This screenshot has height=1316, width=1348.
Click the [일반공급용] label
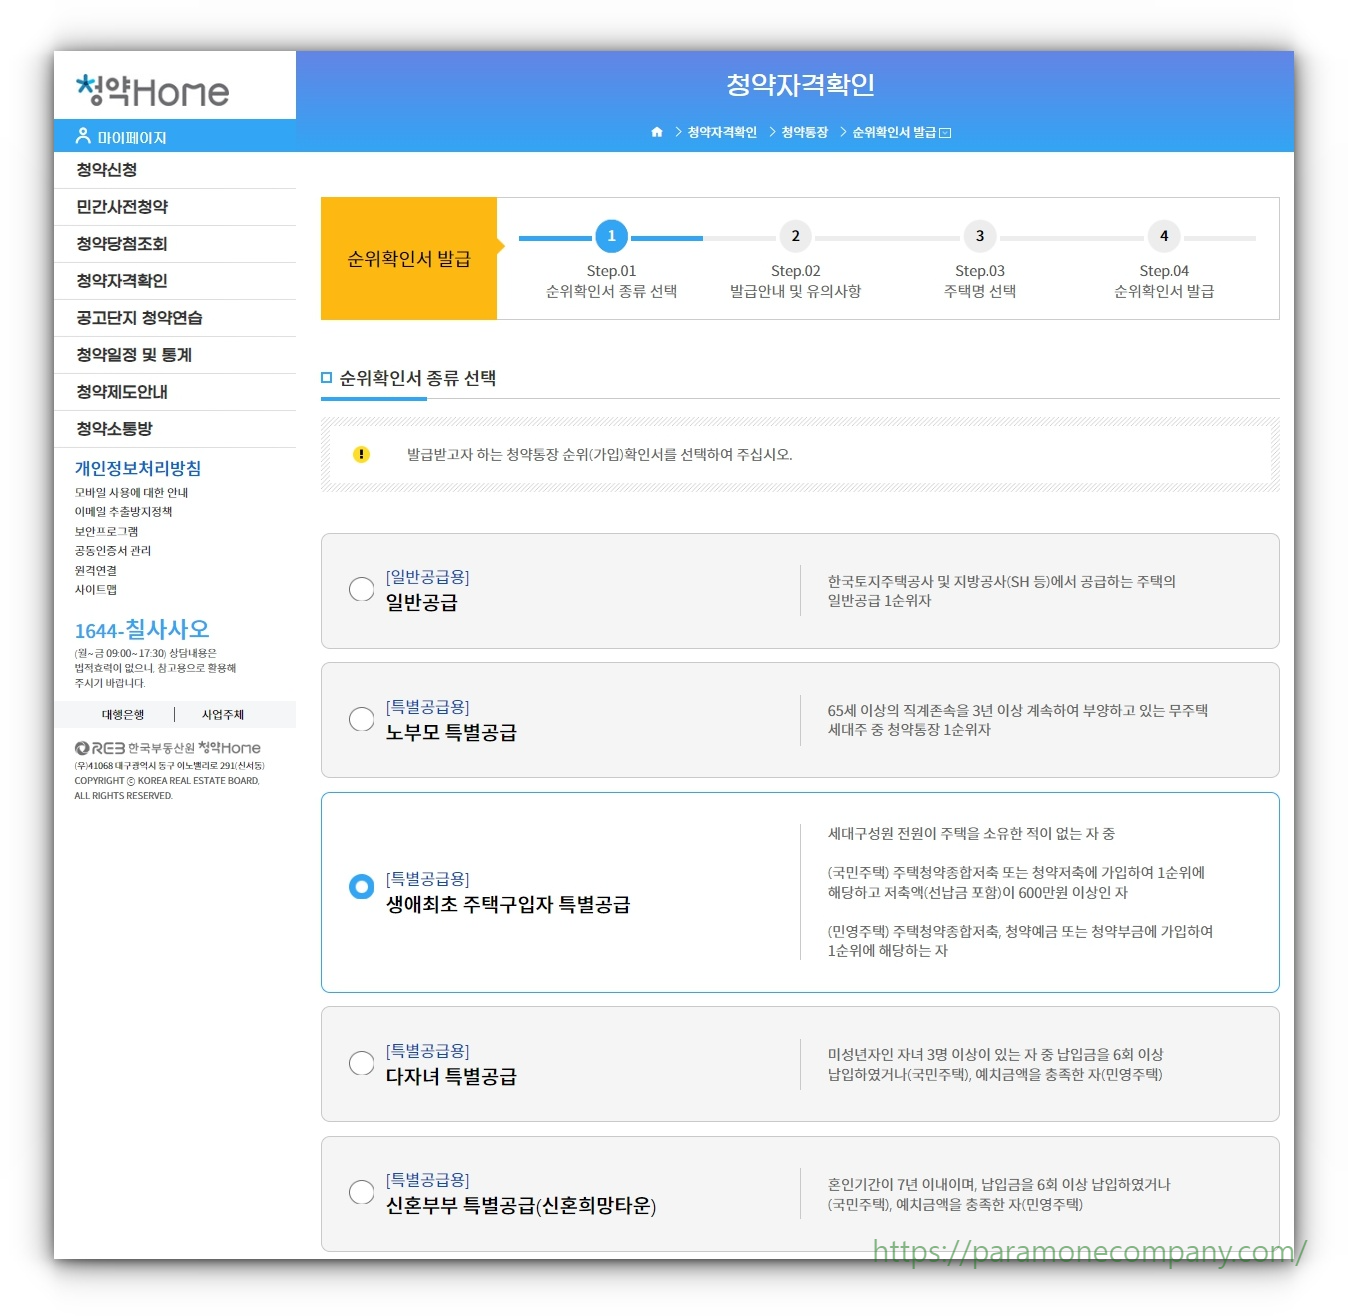coord(427,577)
